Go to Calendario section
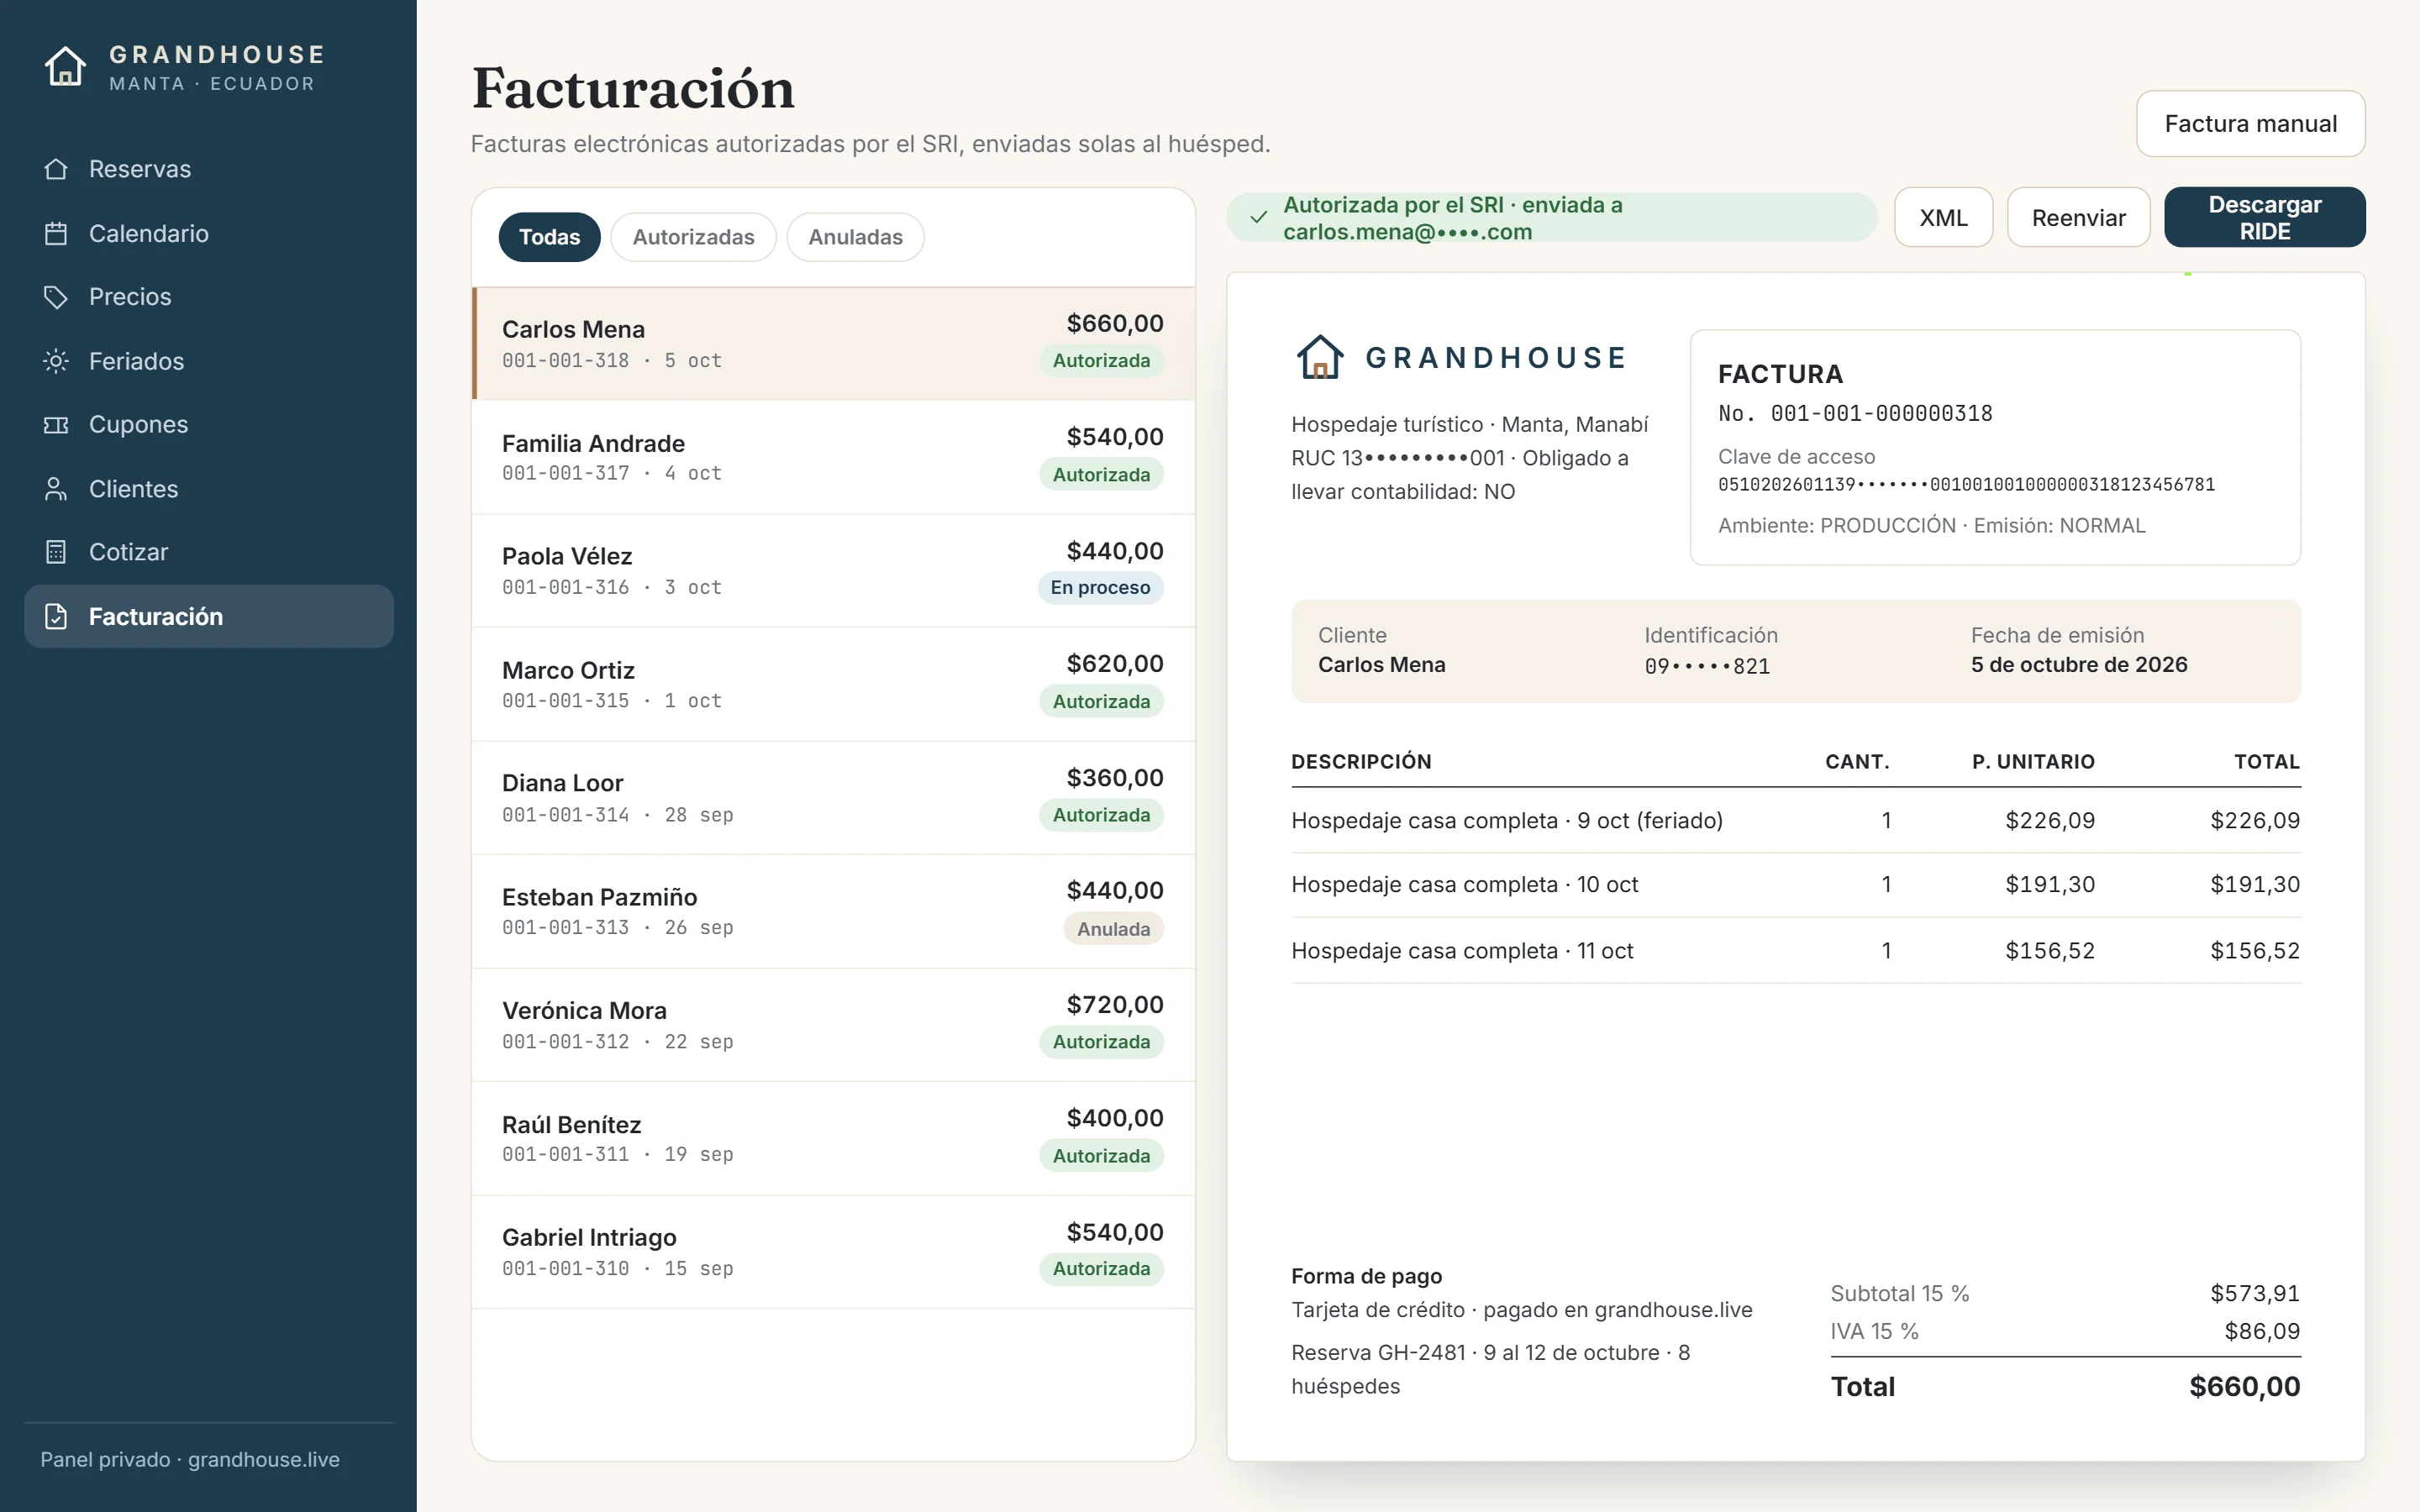The image size is (2420, 1512). 209,233
